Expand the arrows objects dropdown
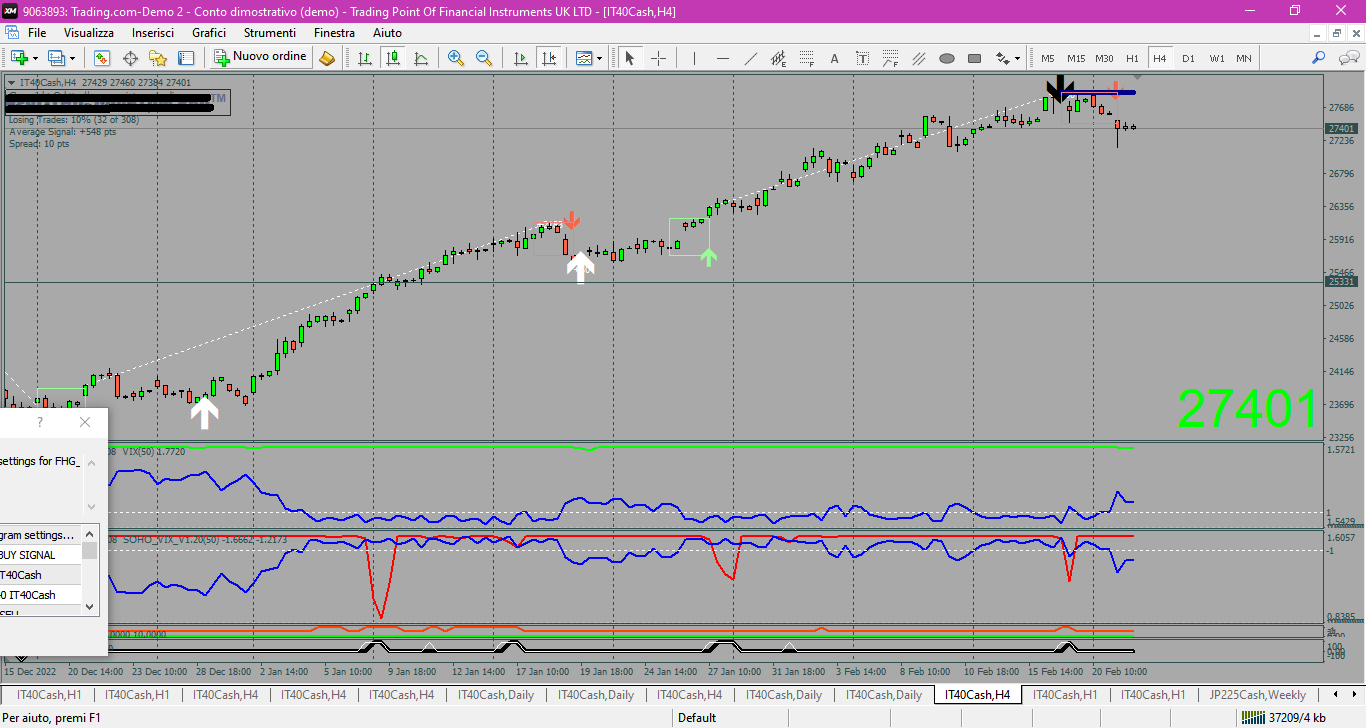1366x728 pixels. [1019, 58]
